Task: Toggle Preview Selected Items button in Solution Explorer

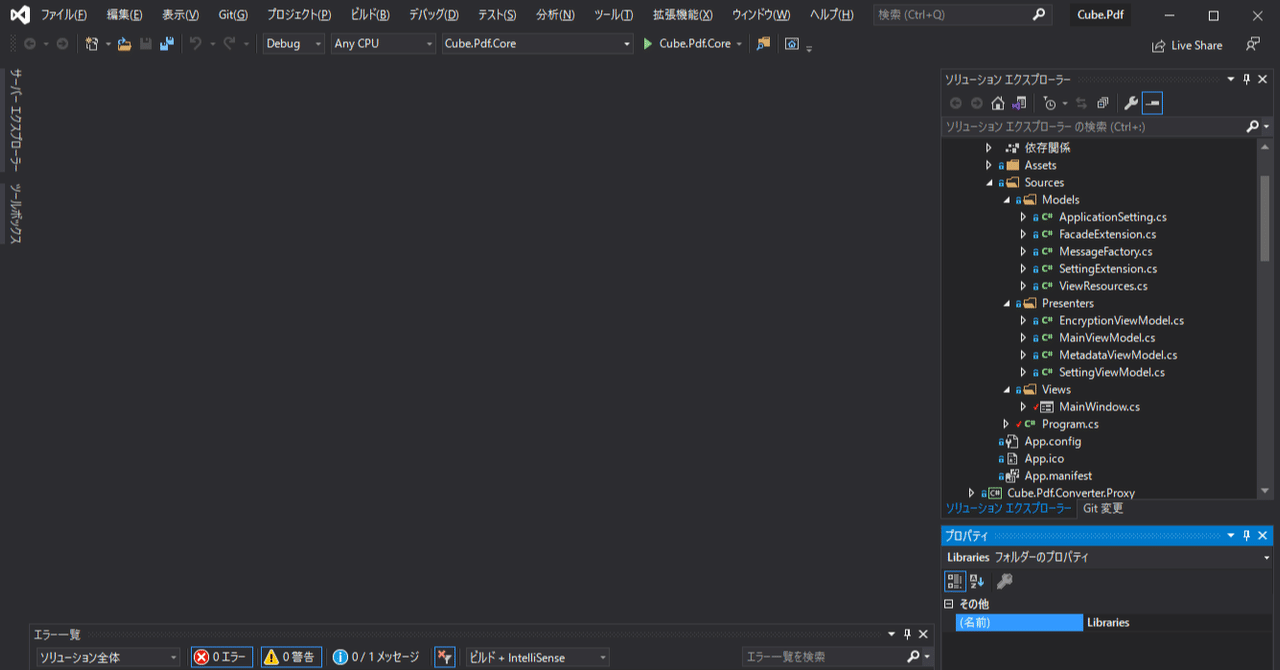Action: tap(1152, 103)
